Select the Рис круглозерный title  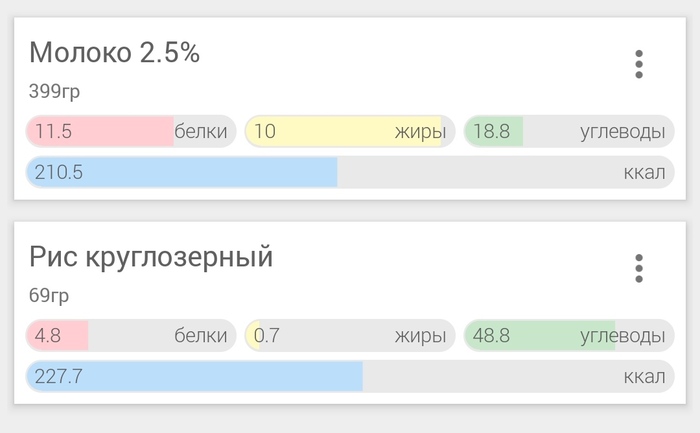pyautogui.click(x=151, y=257)
